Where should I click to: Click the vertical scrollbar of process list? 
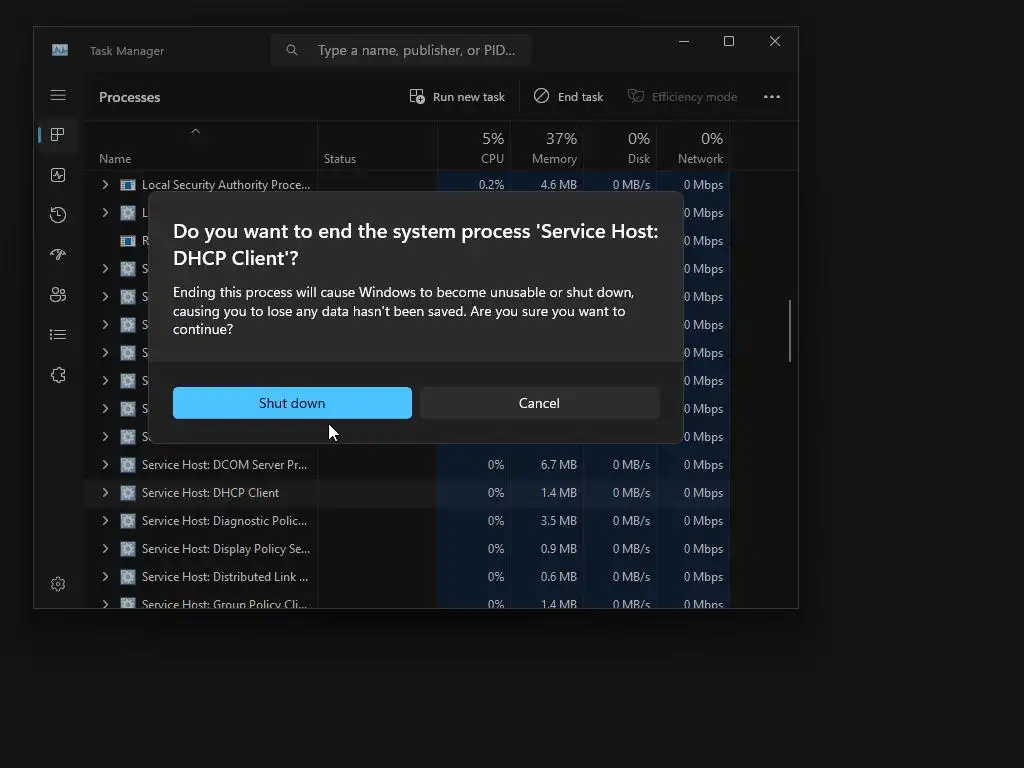790,330
